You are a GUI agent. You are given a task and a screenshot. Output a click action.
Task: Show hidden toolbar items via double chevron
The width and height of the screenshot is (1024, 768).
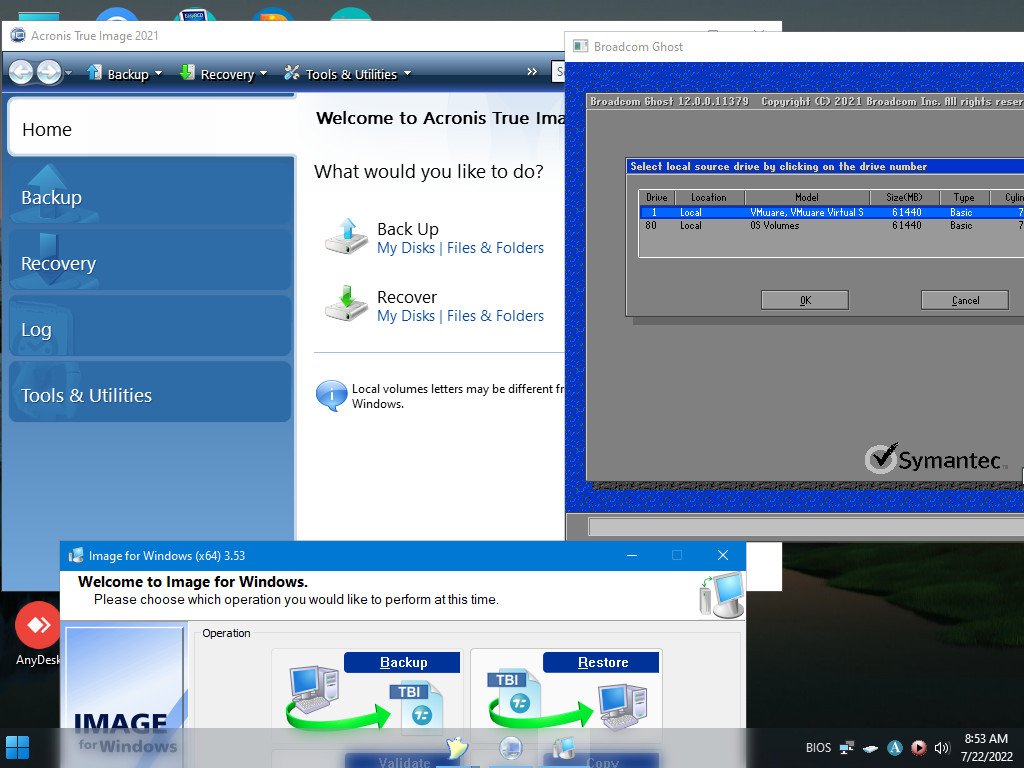(x=533, y=72)
